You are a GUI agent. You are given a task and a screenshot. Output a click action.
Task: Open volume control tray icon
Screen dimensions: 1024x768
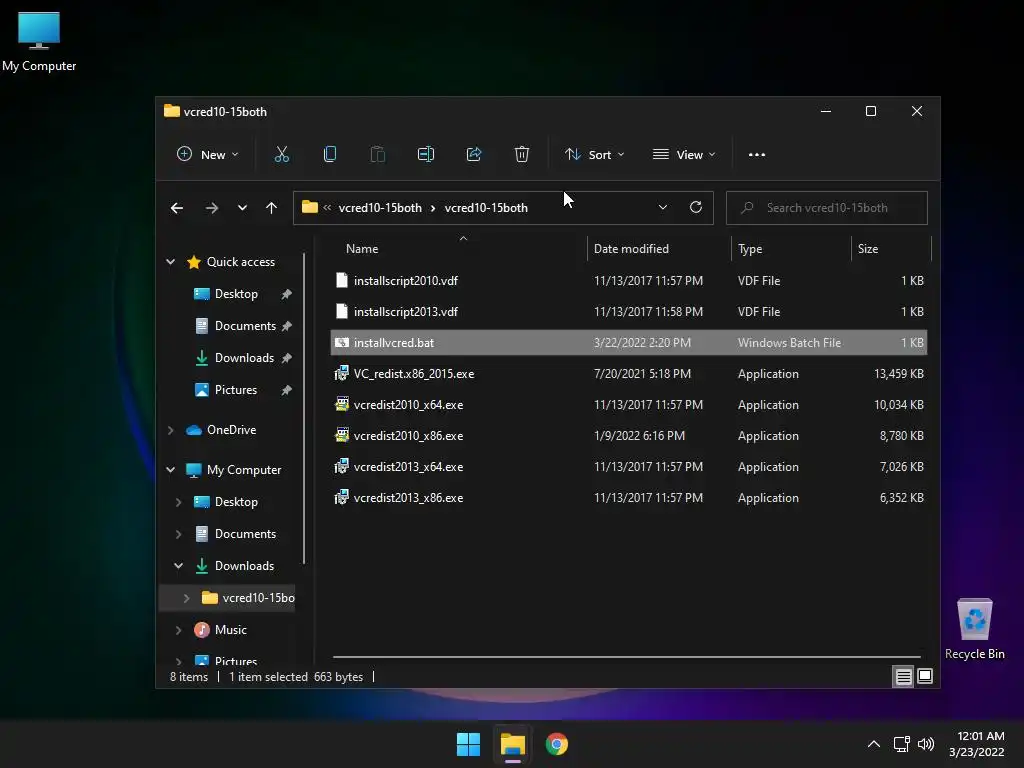(926, 744)
